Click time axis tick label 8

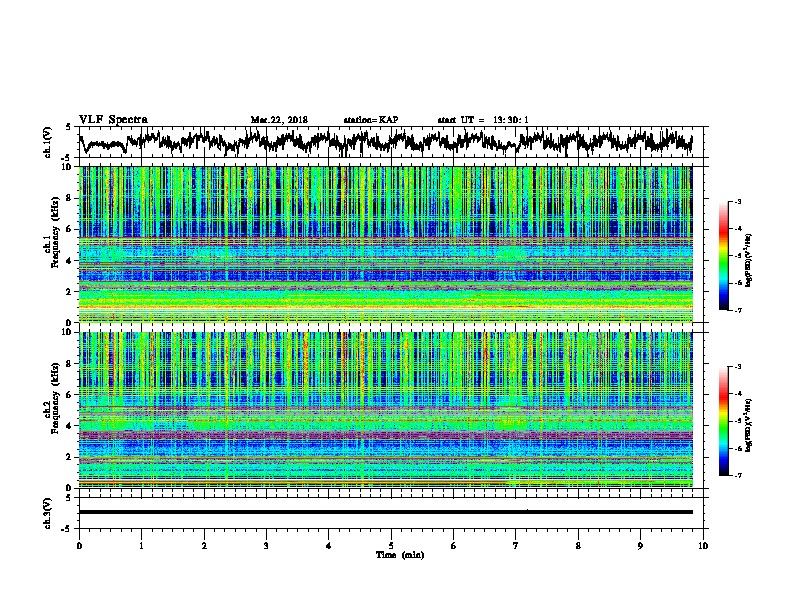pyautogui.click(x=578, y=546)
